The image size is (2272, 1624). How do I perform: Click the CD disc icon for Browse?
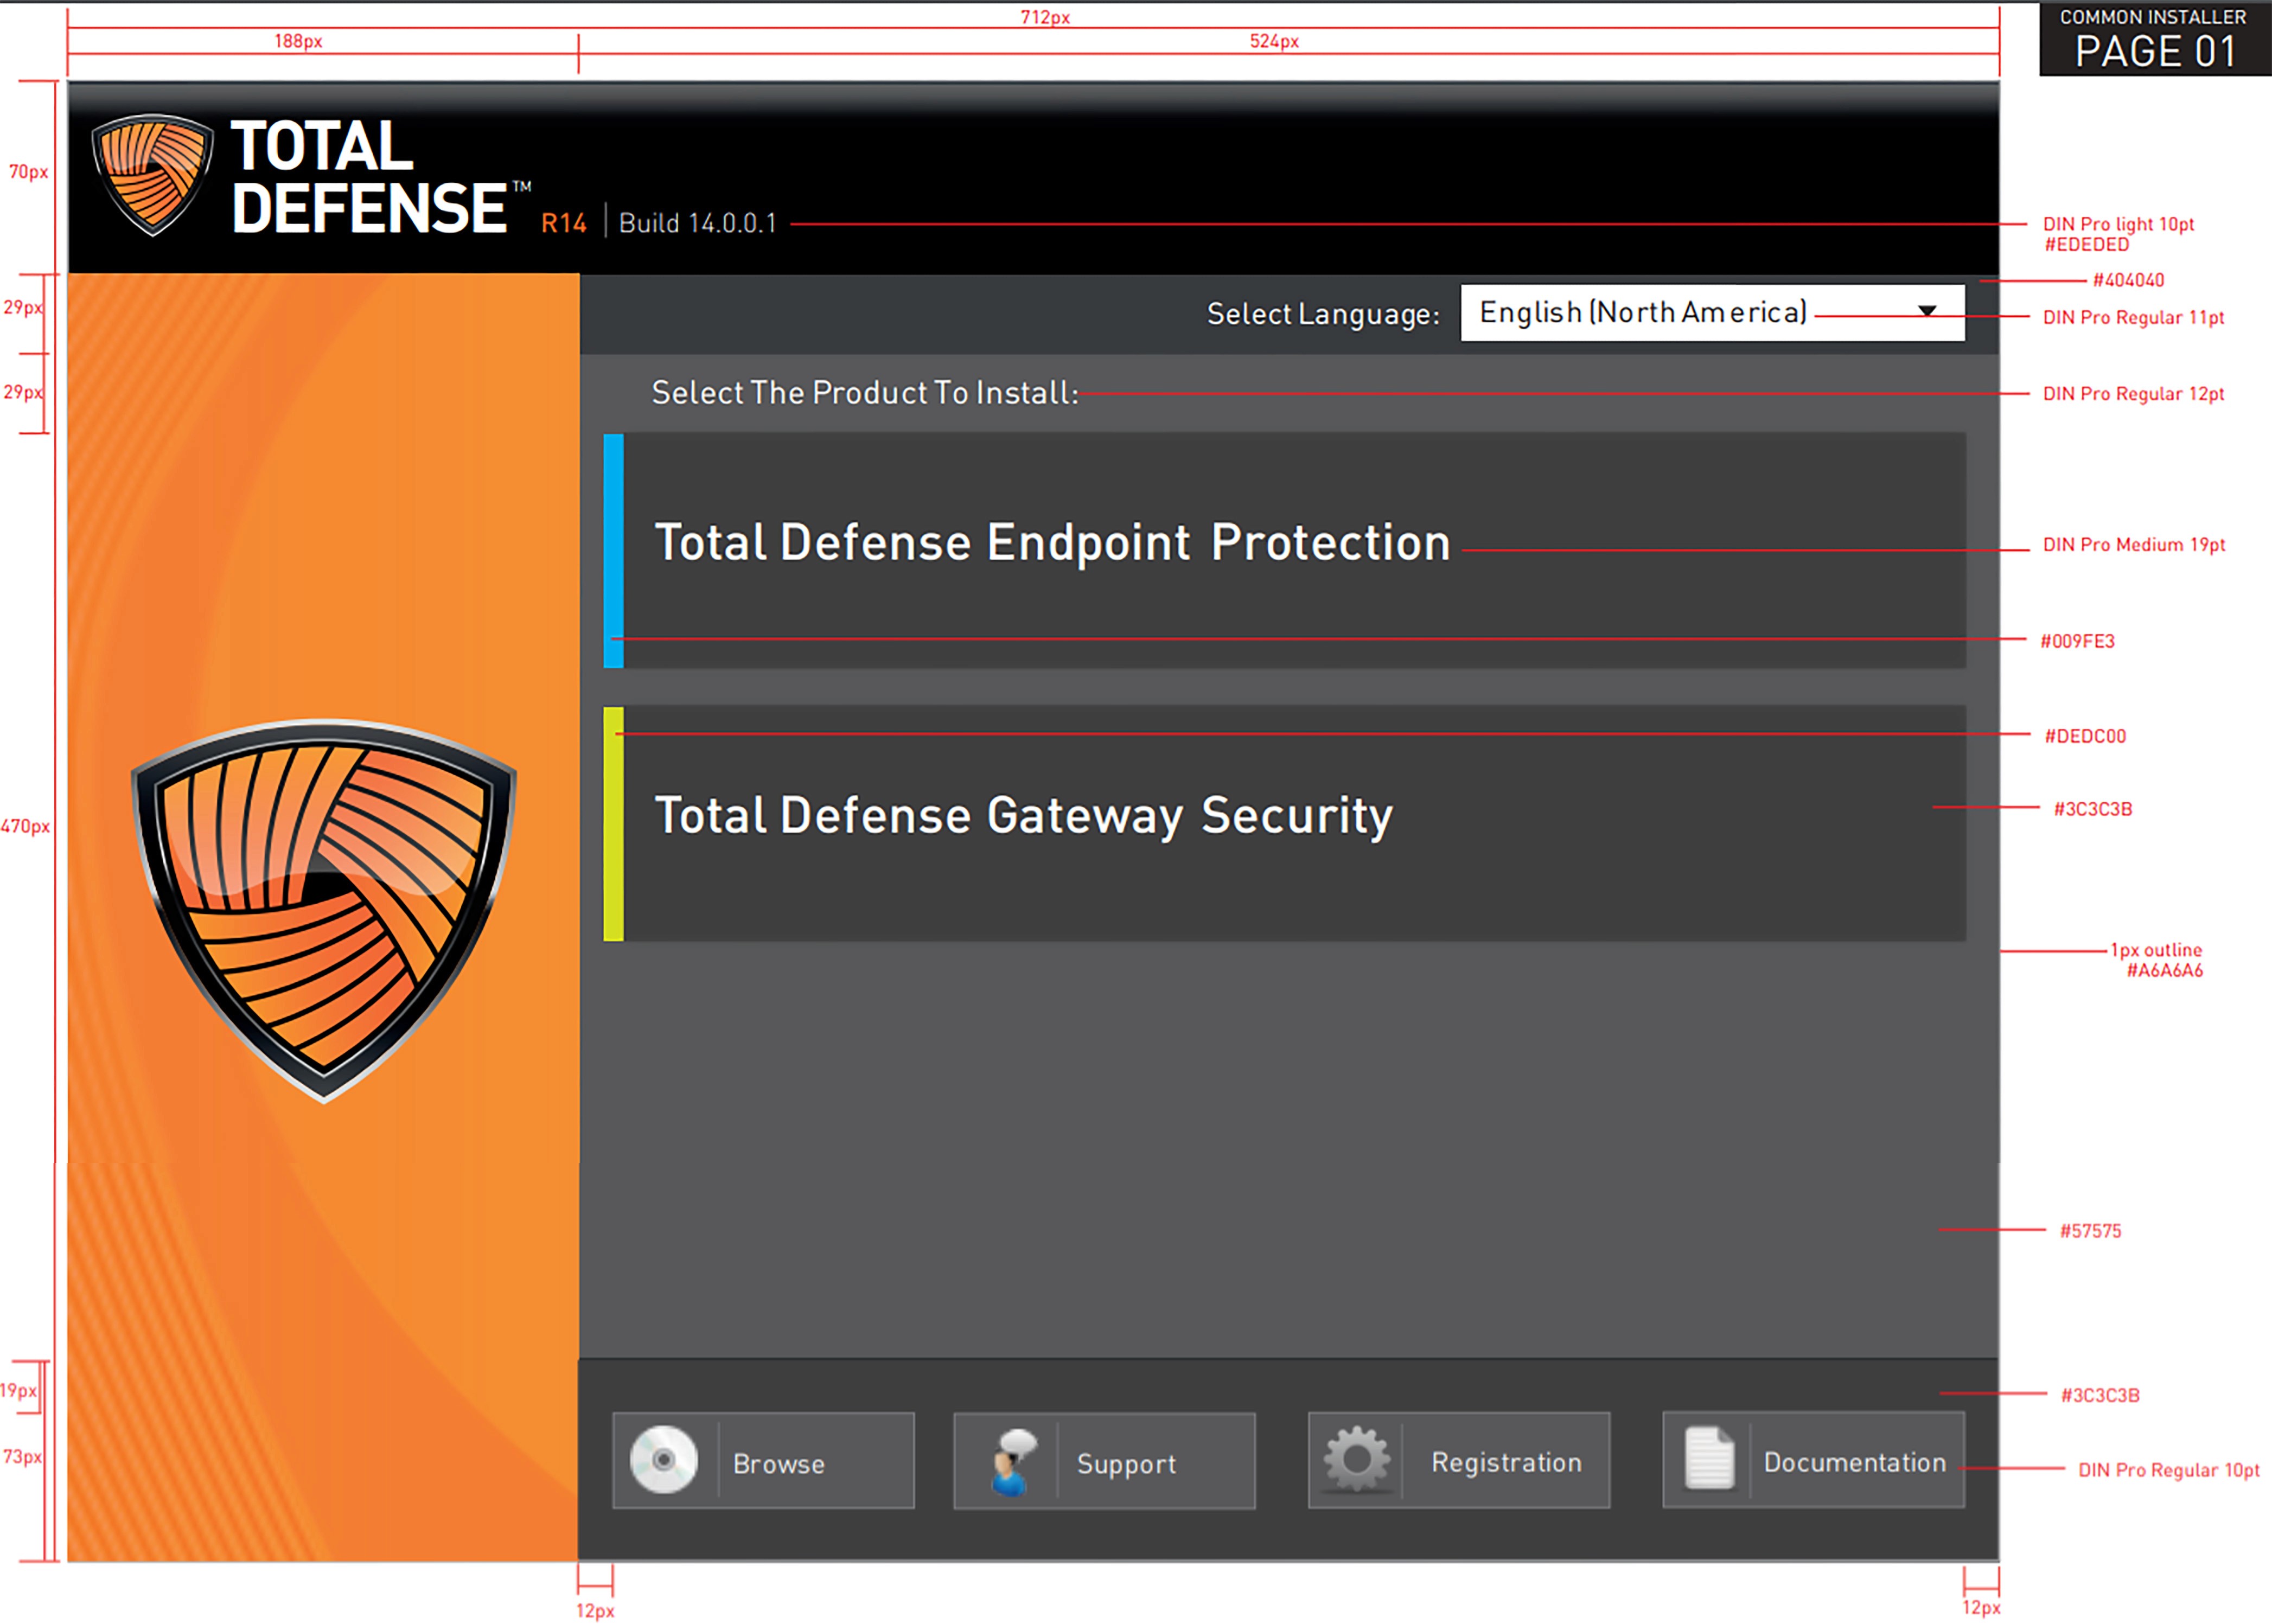point(663,1460)
